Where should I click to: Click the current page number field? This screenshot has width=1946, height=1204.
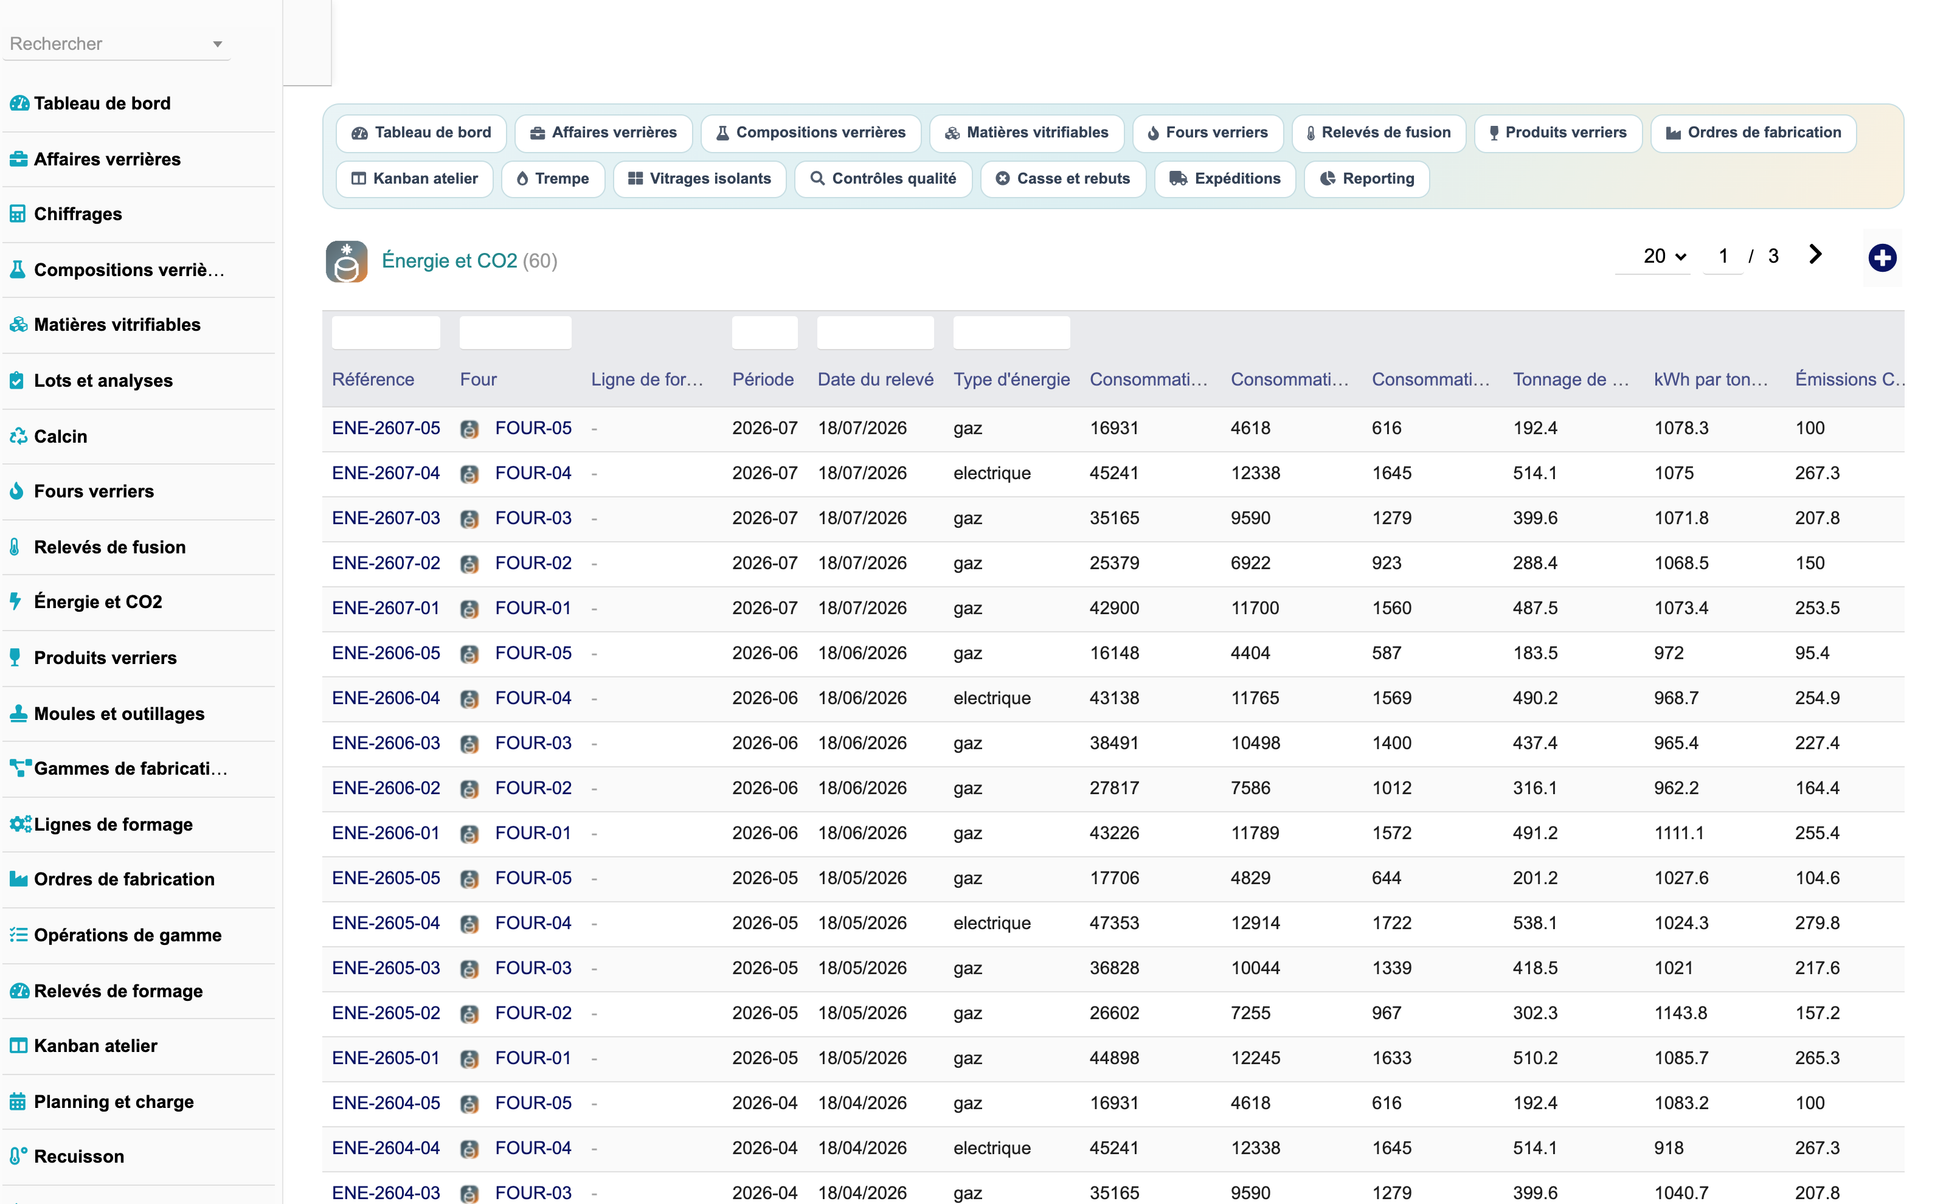pos(1723,257)
